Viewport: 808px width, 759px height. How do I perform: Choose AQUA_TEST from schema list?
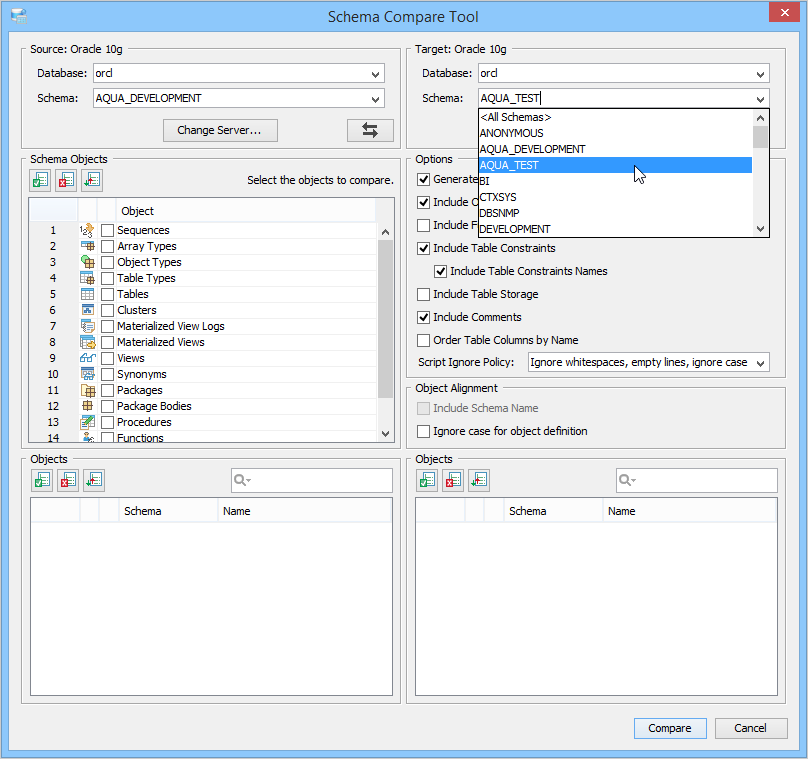[615, 165]
